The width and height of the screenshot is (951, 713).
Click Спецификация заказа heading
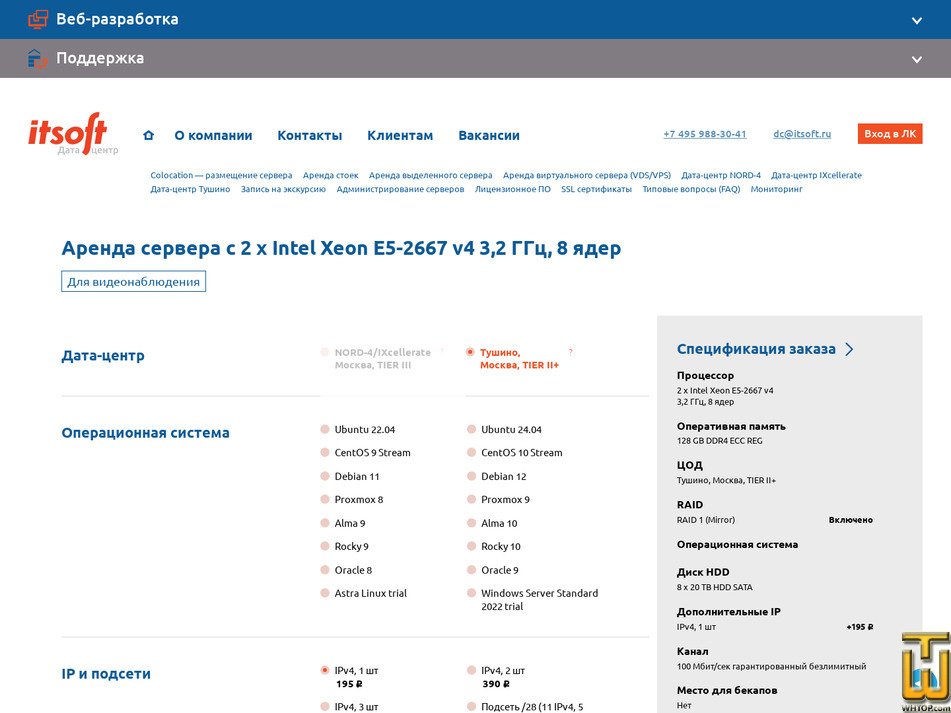[756, 349]
